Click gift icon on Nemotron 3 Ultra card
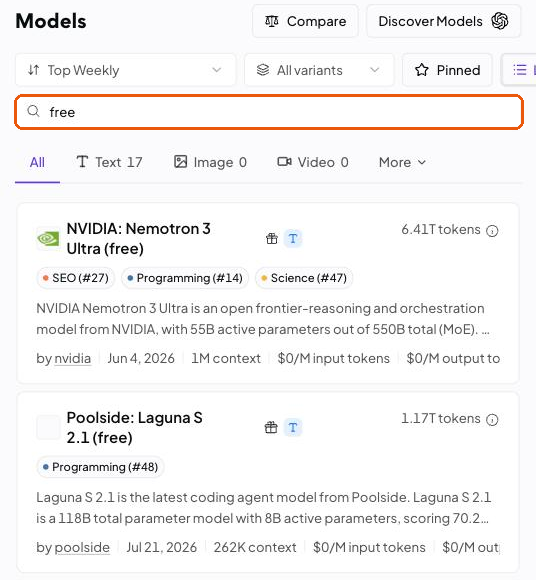The image size is (536, 580). [272, 239]
